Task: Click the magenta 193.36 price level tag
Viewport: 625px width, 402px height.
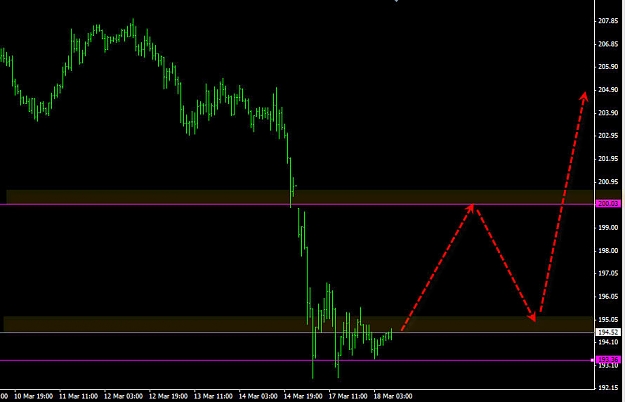Action: point(608,360)
